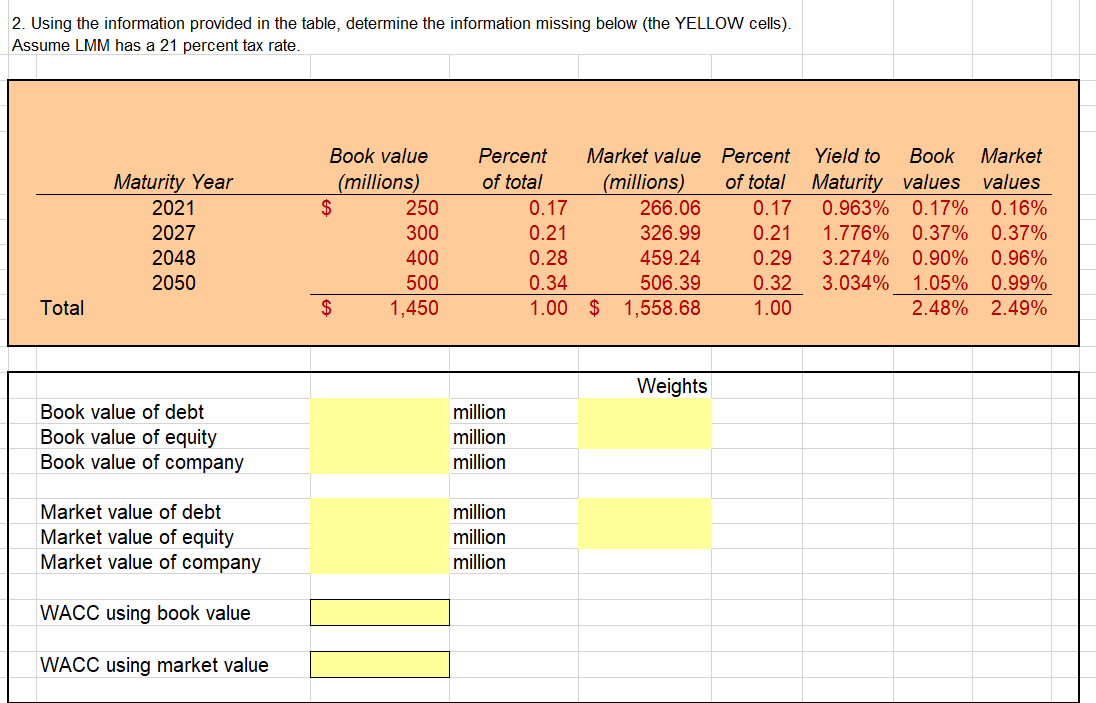Select the WACC using market value input cell

379,664
